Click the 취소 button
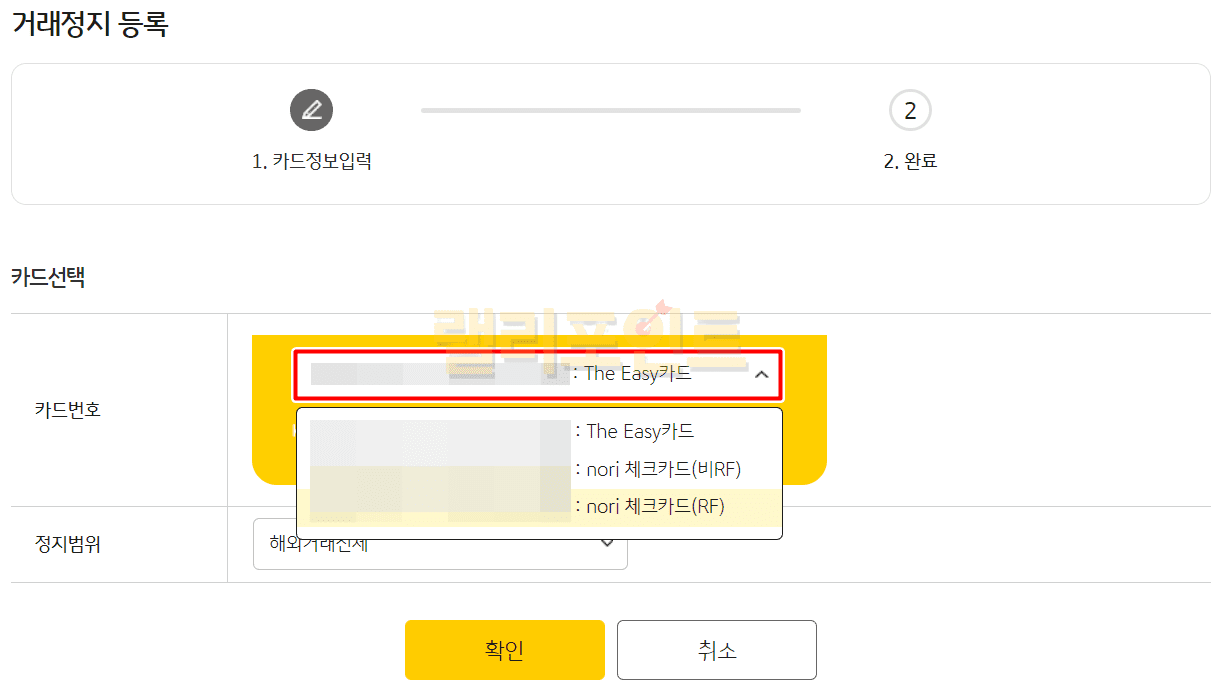The image size is (1220, 687). [x=716, y=650]
